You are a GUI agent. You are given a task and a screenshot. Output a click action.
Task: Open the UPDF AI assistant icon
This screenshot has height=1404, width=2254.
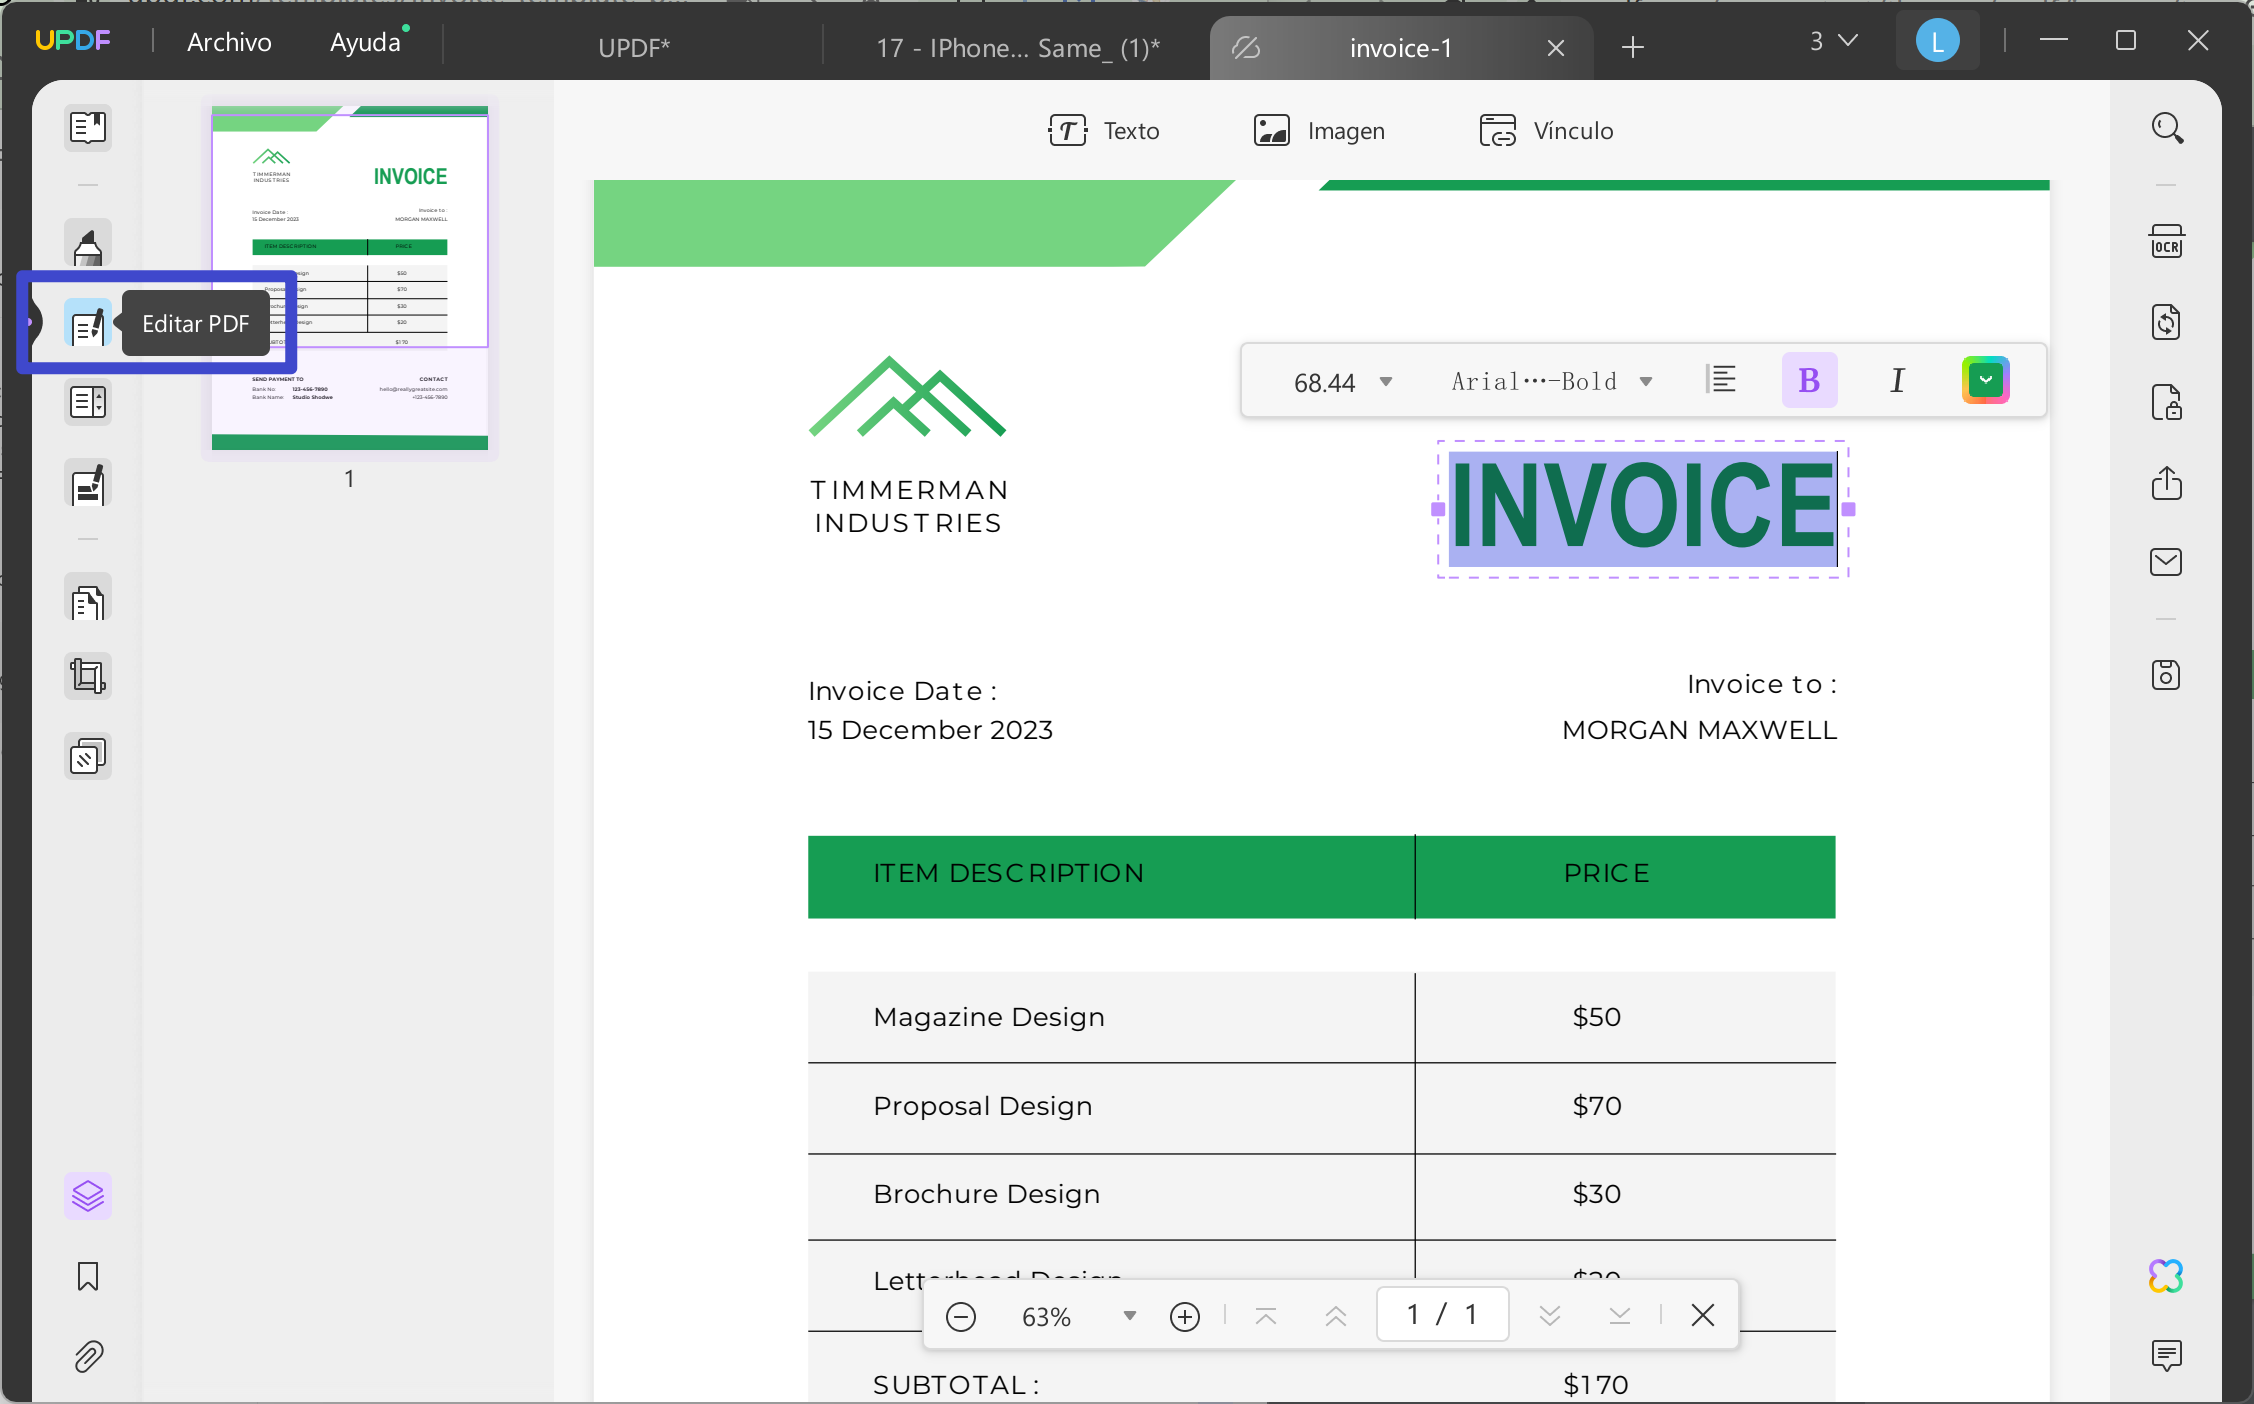click(2166, 1276)
